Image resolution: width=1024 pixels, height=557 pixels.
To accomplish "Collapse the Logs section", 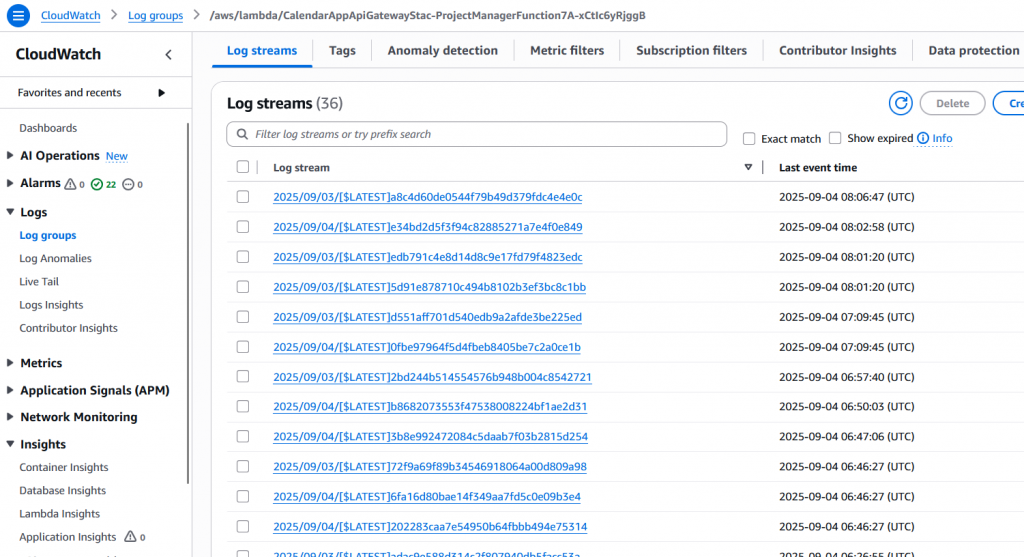I will point(10,212).
